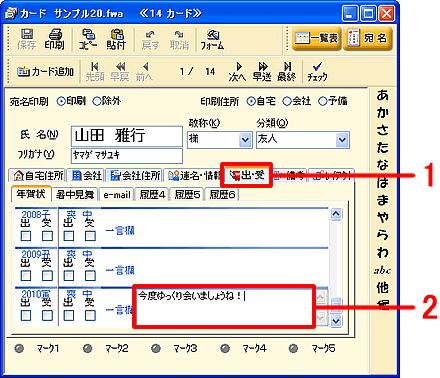Open the 一覧表 list view button
The image size is (440, 378).
point(316,38)
